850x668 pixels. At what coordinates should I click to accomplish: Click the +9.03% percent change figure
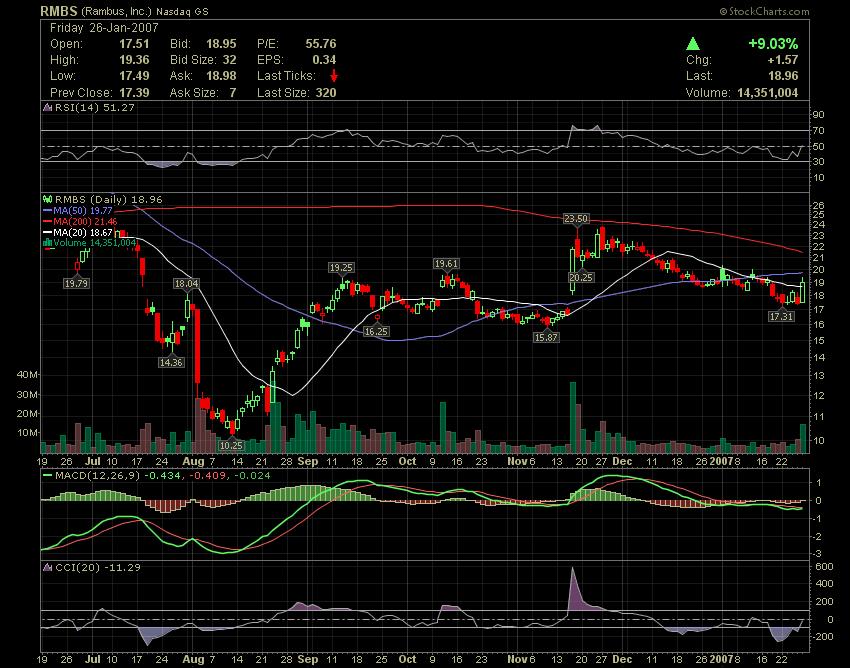click(773, 43)
